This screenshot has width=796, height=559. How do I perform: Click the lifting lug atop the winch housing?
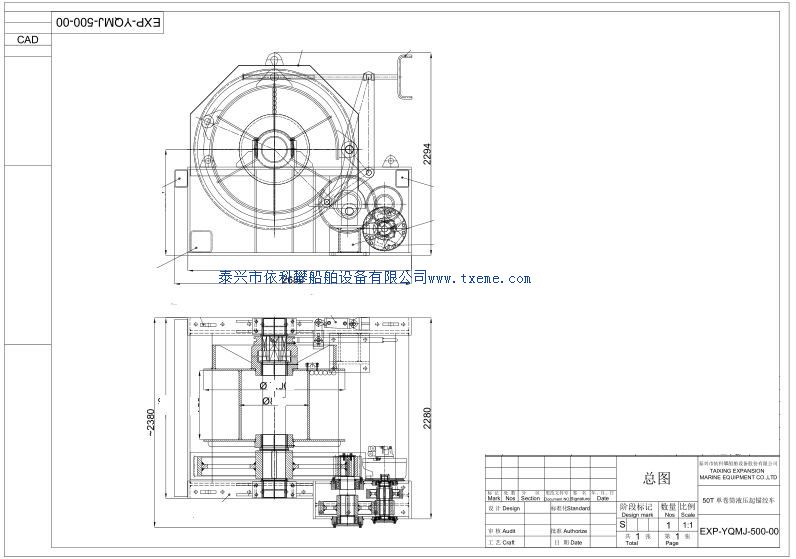click(x=271, y=59)
